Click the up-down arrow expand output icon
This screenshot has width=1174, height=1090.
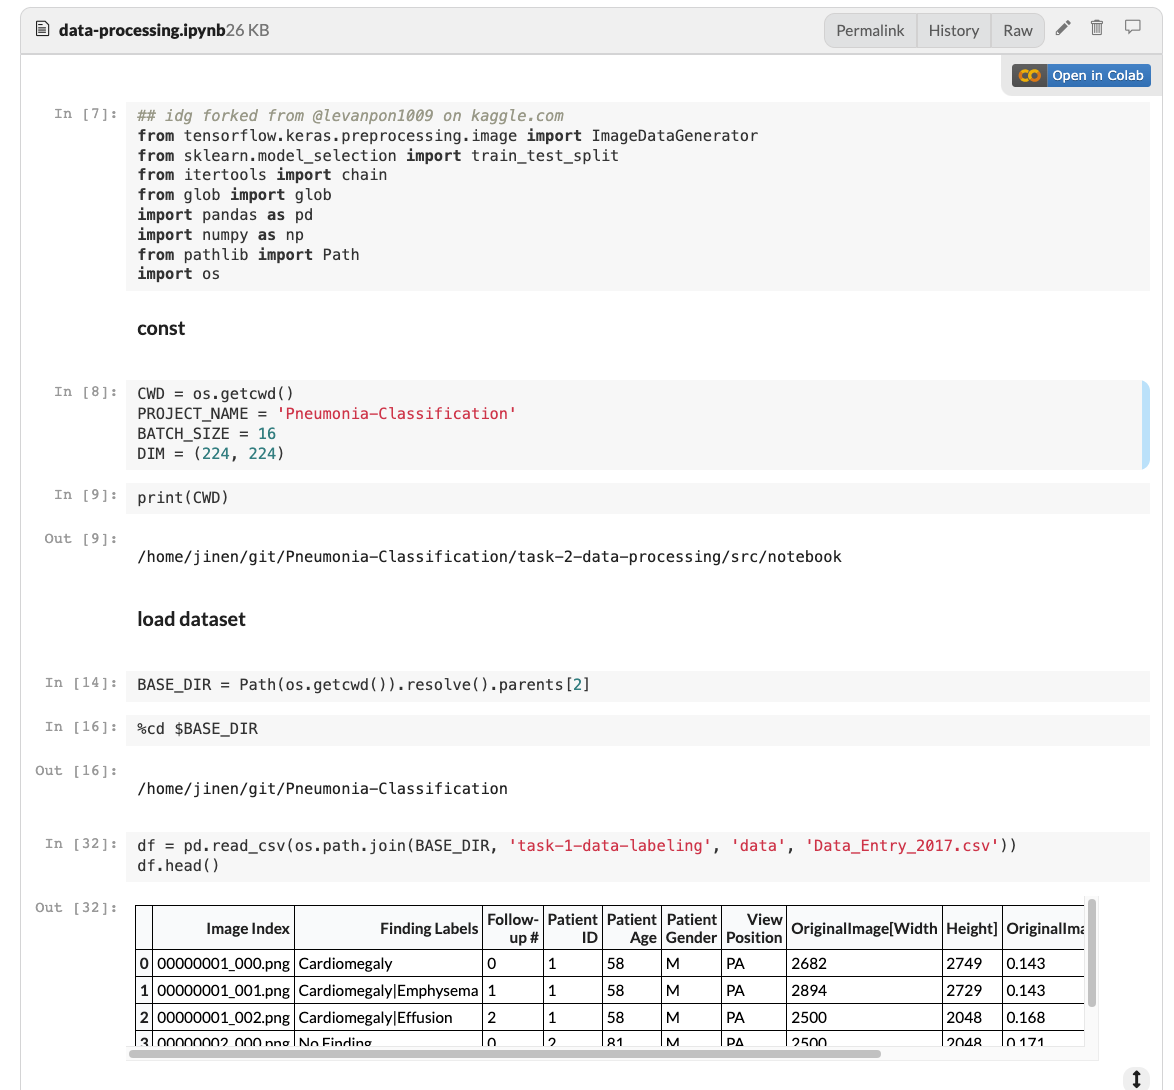[1136, 1079]
